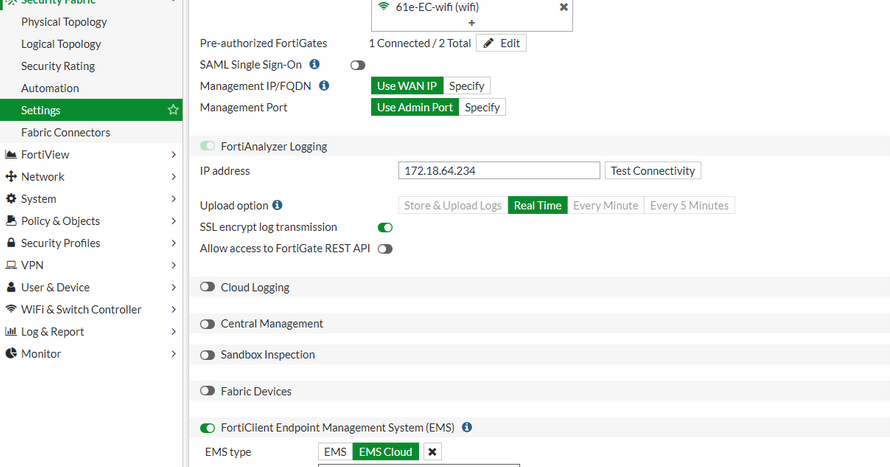This screenshot has width=890, height=467.
Task: Enable Fabric Devices switch
Action: (207, 391)
